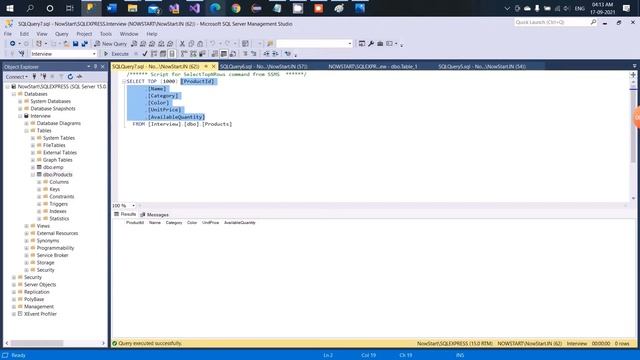The width and height of the screenshot is (640, 360).
Task: Click the Save icon in the toolbar
Action: pyautogui.click(x=76, y=43)
